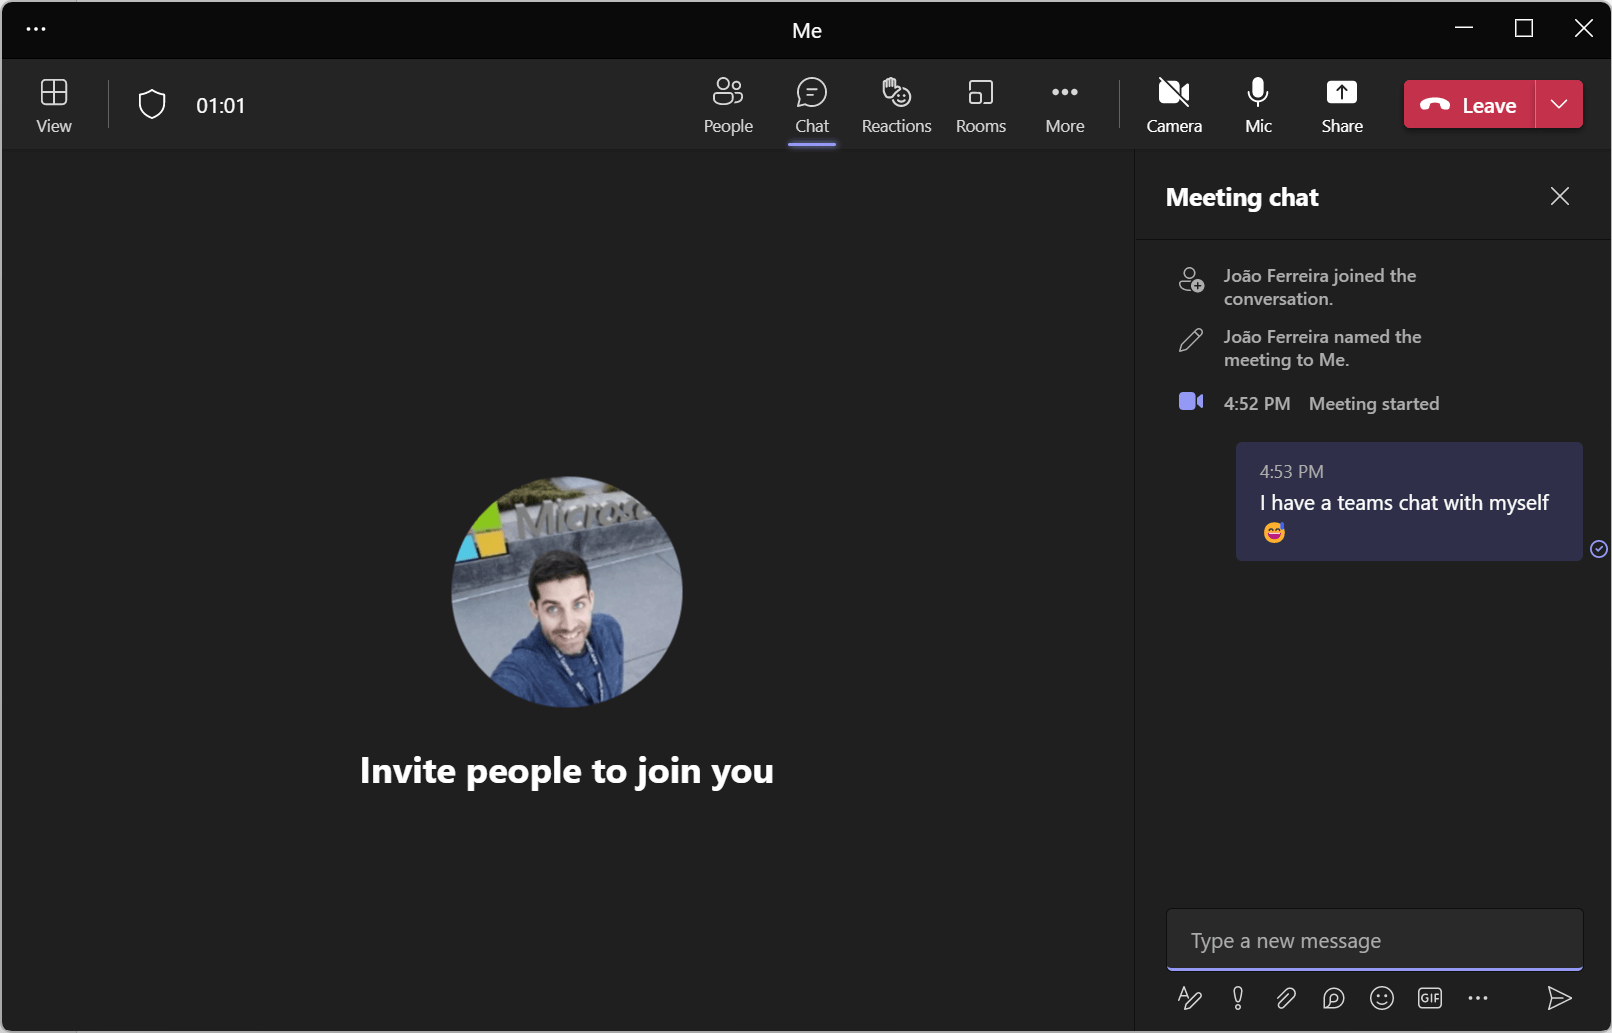Open breakout Rooms
This screenshot has width=1612, height=1033.
coord(981,105)
